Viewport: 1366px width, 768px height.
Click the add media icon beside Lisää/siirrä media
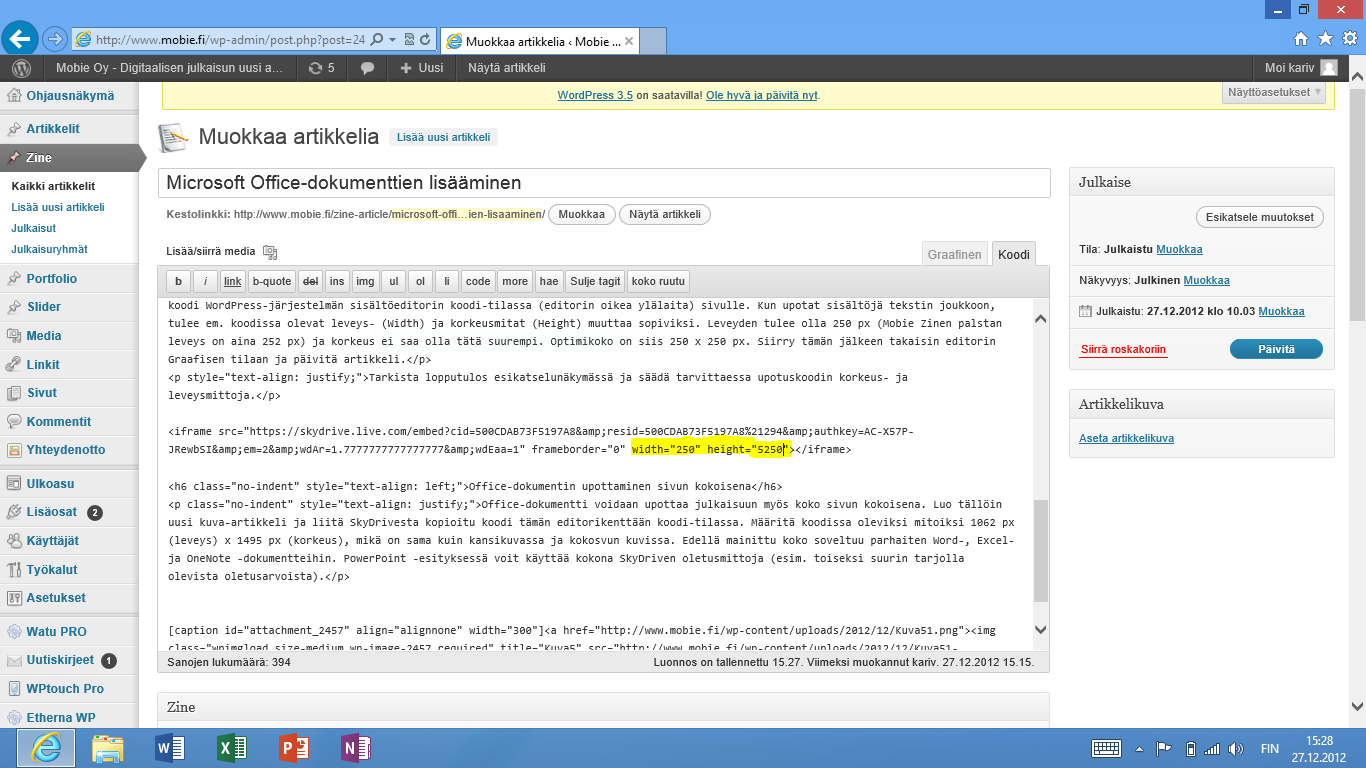click(269, 252)
